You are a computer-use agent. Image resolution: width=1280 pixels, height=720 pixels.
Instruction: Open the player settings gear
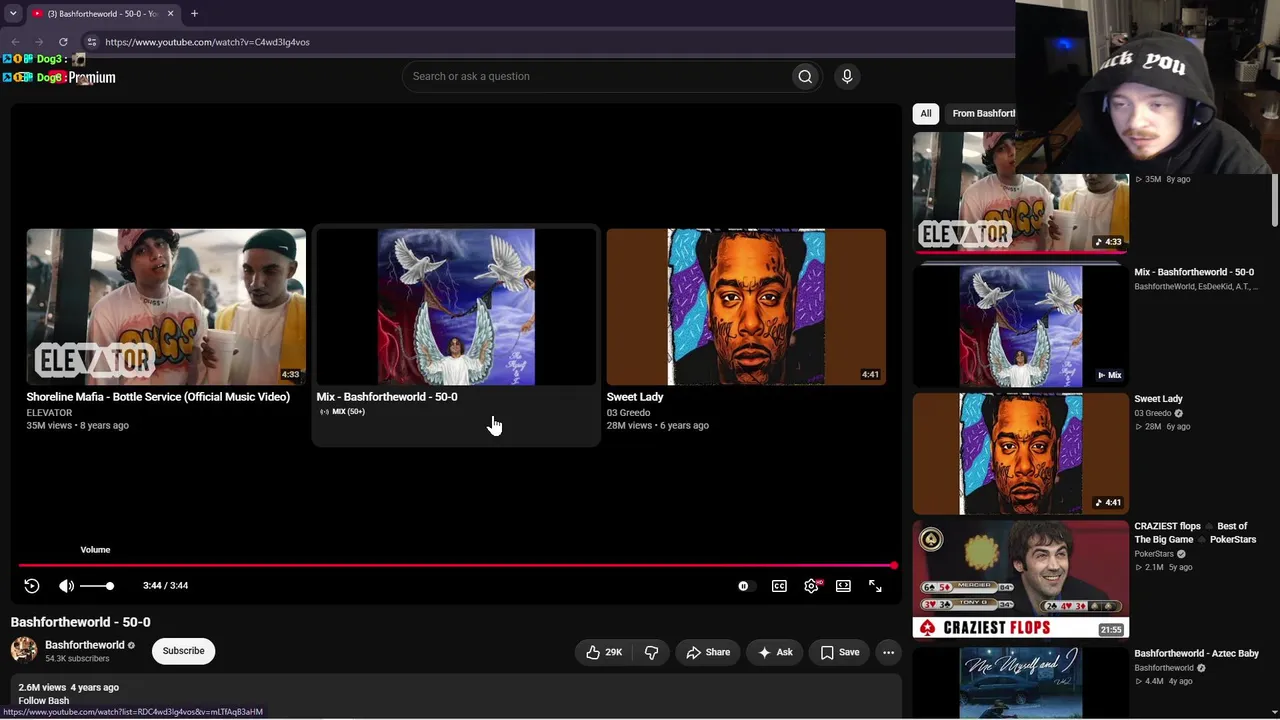coord(811,586)
